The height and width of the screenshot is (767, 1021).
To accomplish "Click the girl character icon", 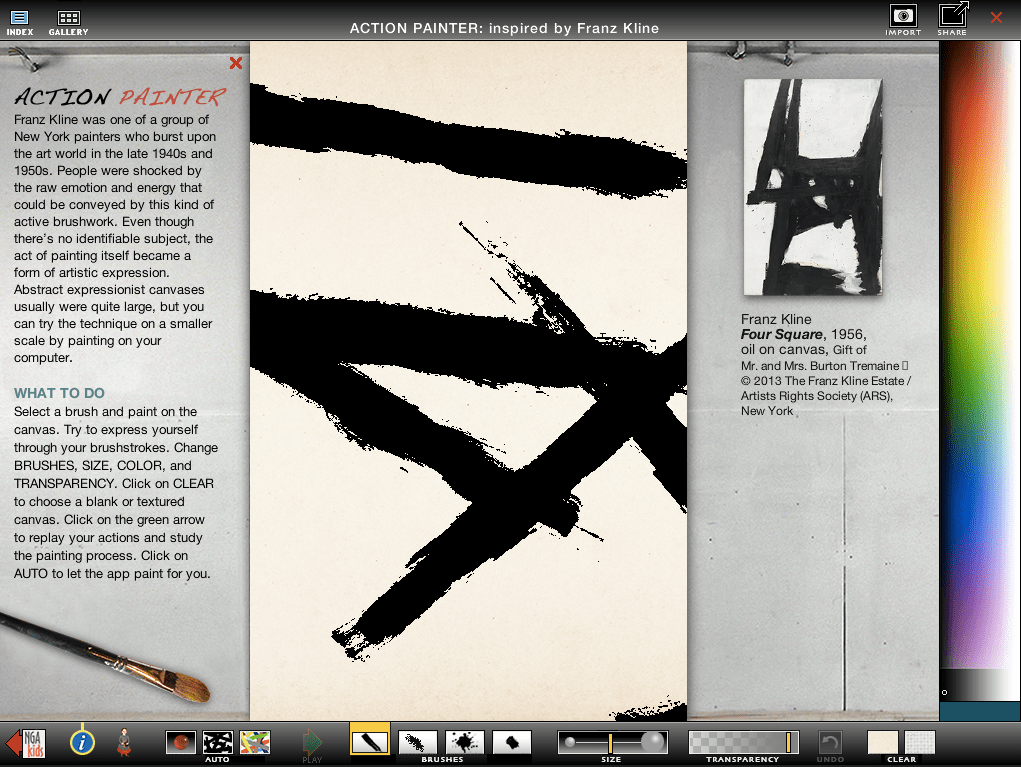I will (126, 742).
